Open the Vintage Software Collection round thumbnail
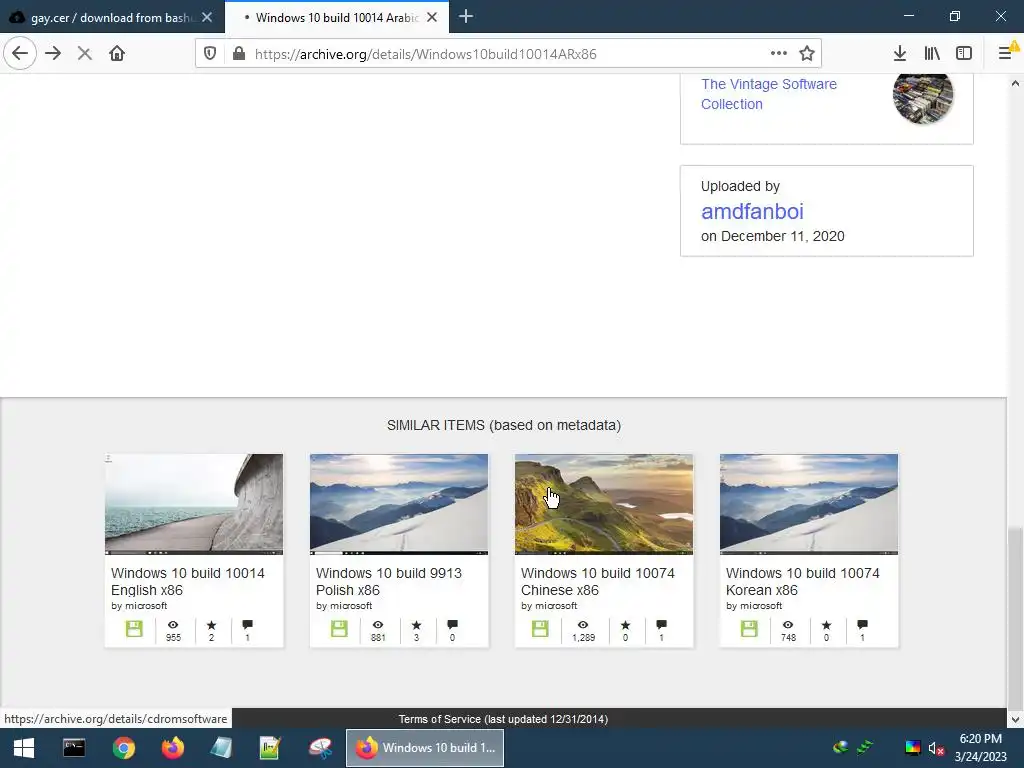Image resolution: width=1024 pixels, height=768 pixels. (x=923, y=97)
